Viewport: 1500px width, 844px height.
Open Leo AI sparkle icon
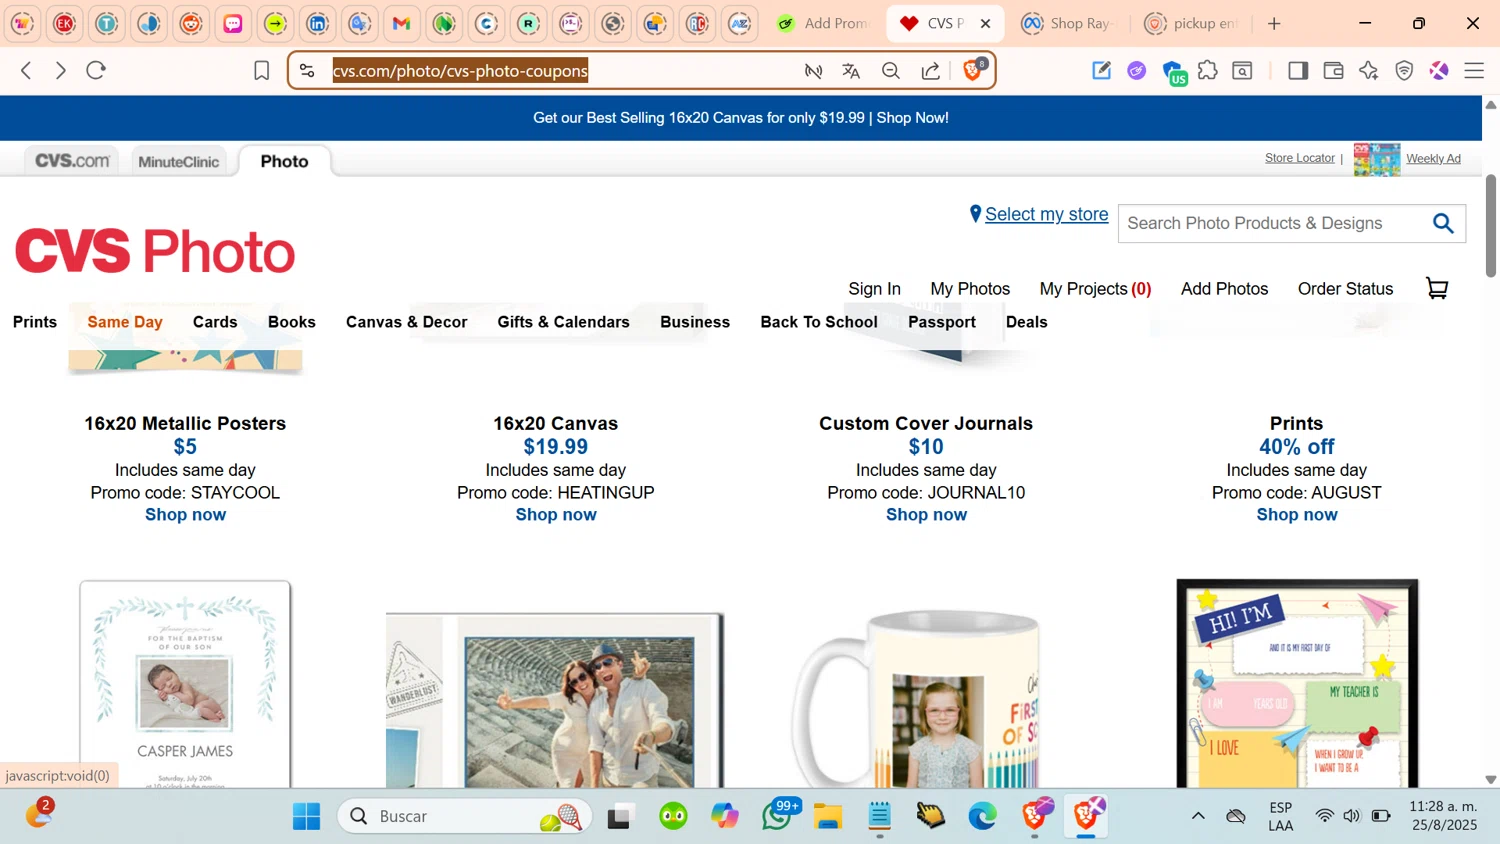[x=1369, y=71]
